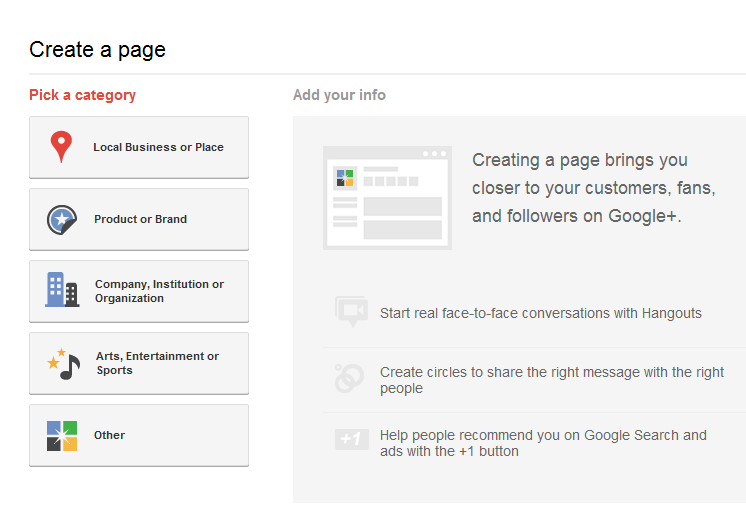Click text about the +1 button recommendations
The image size is (746, 505).
pyautogui.click(x=543, y=443)
